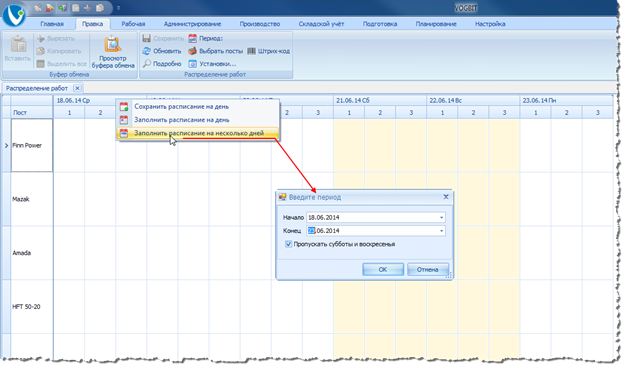Click the Выделить все select-all icon
The image size is (624, 366).
(40, 64)
